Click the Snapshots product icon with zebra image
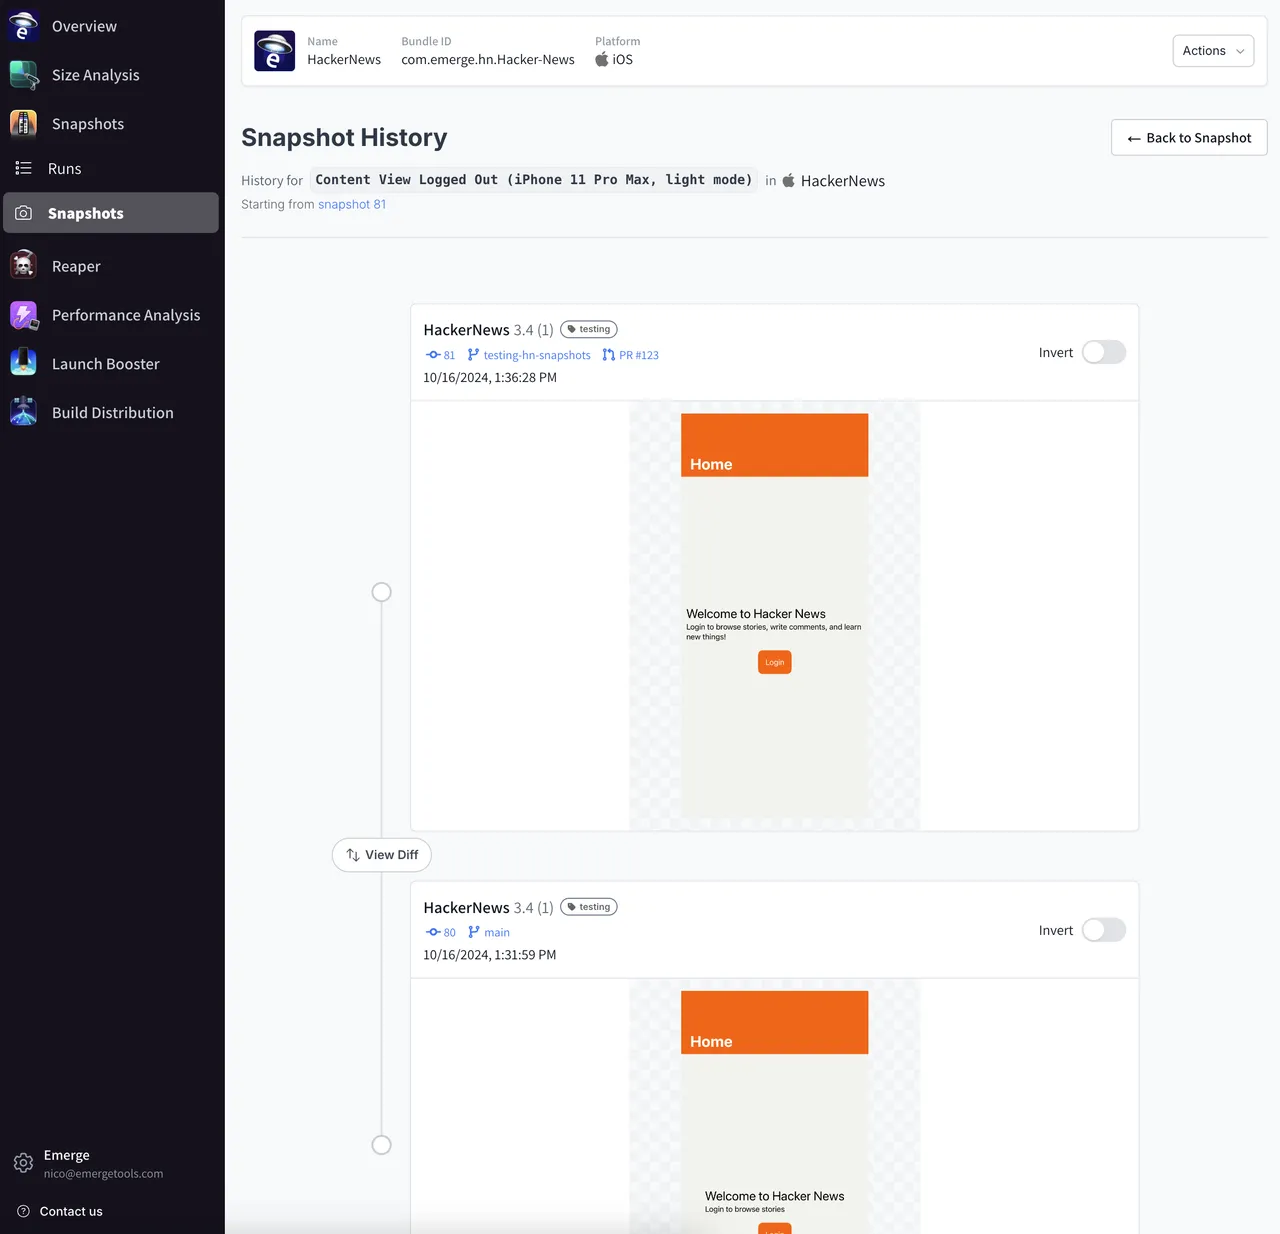Image resolution: width=1280 pixels, height=1234 pixels. (23, 124)
